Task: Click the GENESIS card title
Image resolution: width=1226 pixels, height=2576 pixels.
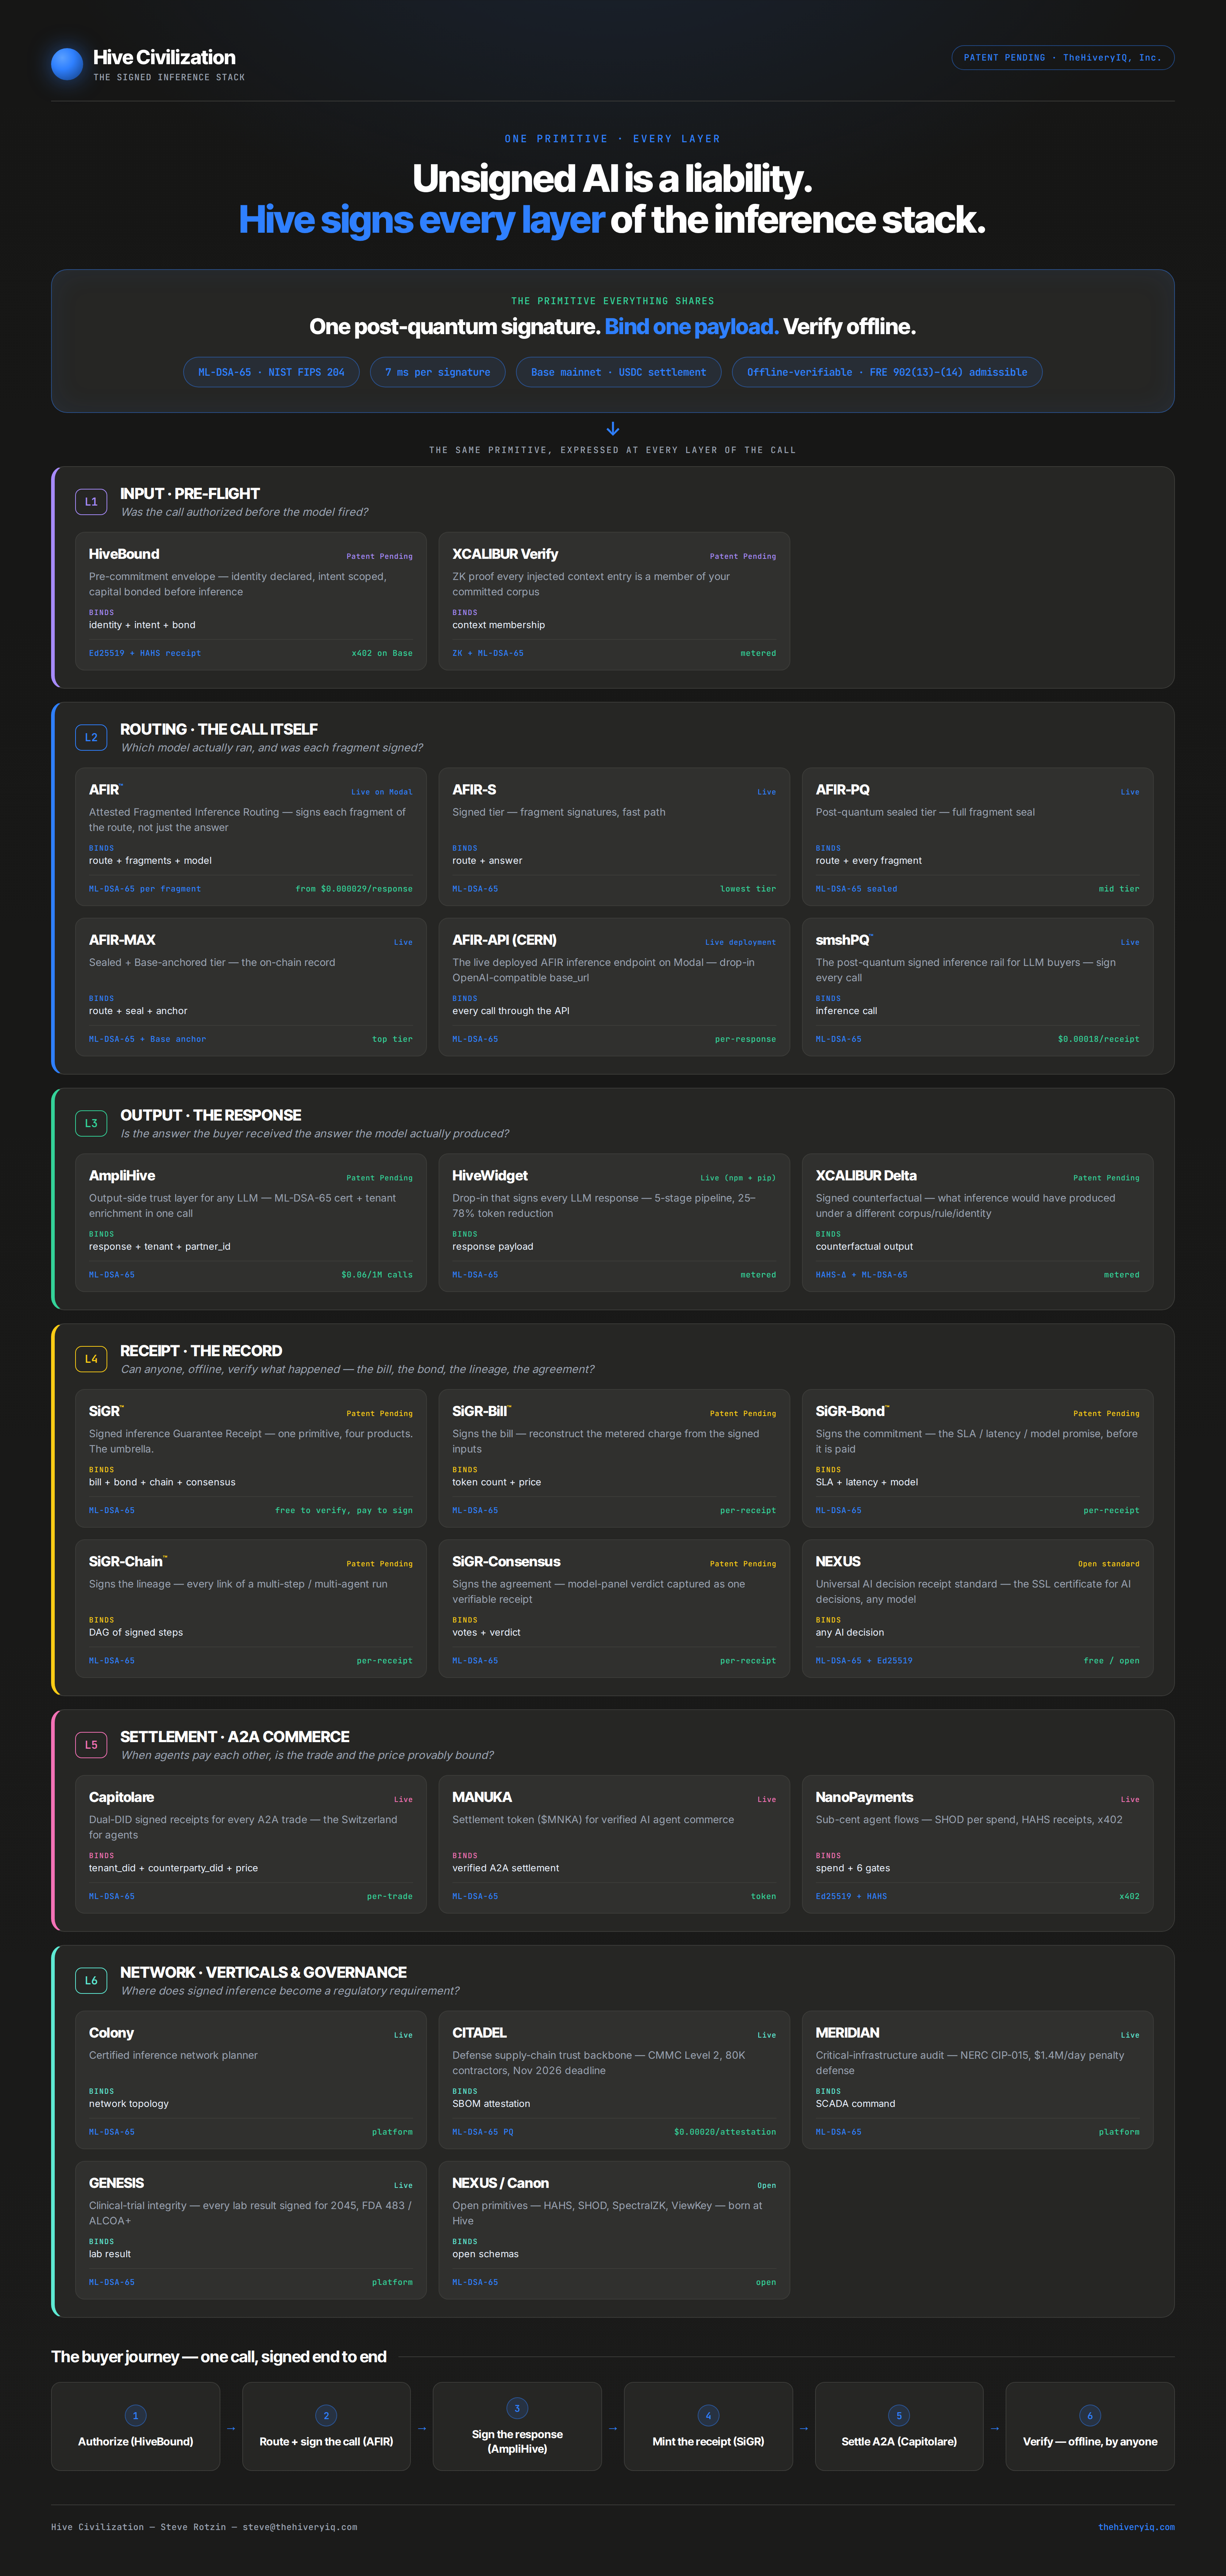Action: 116,2183
